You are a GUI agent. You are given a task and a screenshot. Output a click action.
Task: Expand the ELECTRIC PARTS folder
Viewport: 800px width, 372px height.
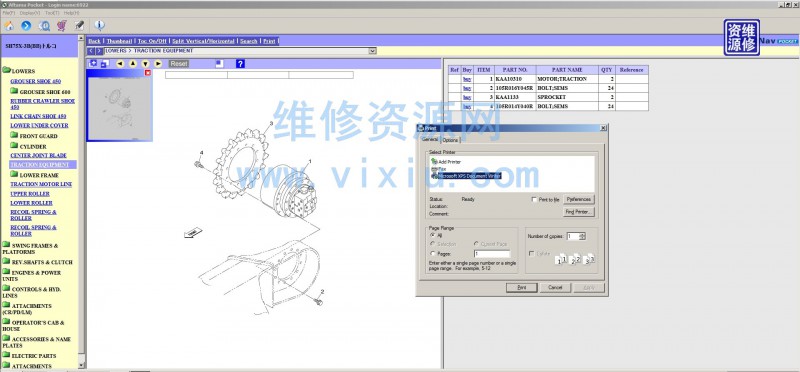29,355
